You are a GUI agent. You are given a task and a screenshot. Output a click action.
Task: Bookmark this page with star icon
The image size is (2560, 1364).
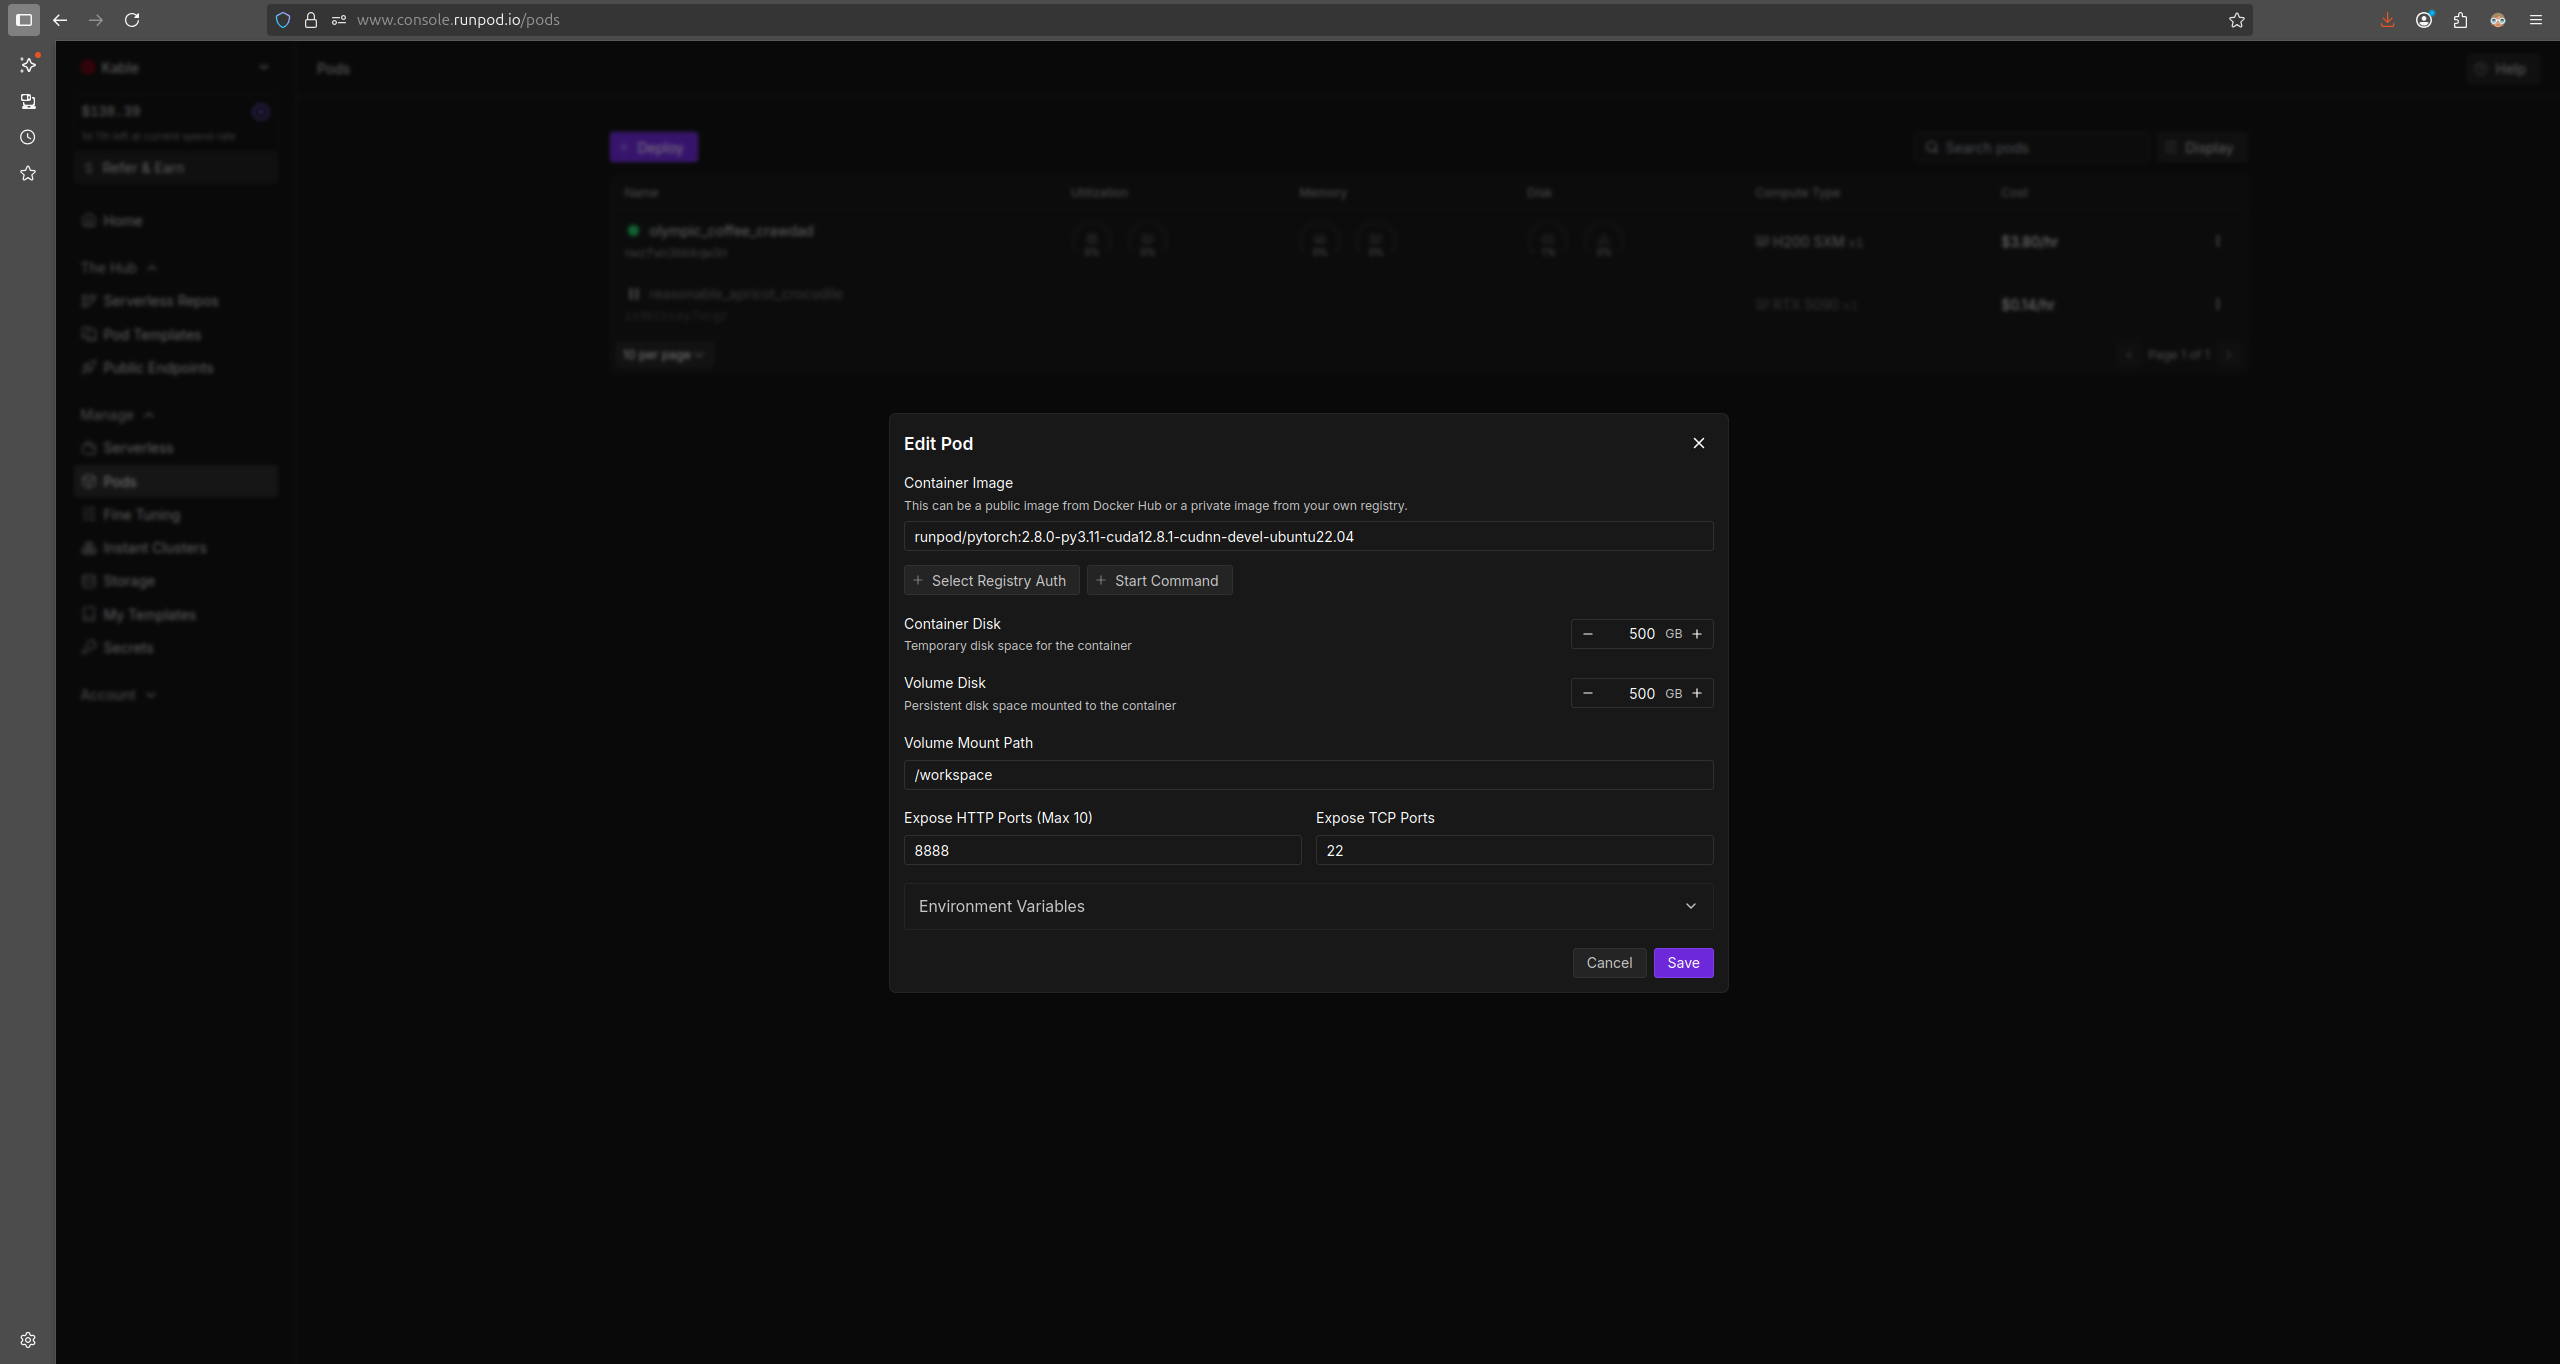point(2236,20)
